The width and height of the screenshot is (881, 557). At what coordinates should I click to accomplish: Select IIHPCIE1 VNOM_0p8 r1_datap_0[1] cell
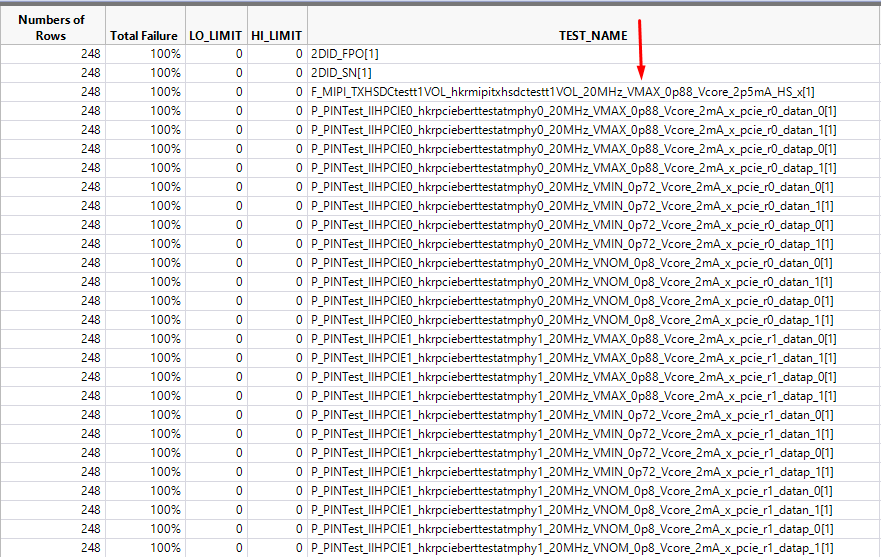pos(593,529)
